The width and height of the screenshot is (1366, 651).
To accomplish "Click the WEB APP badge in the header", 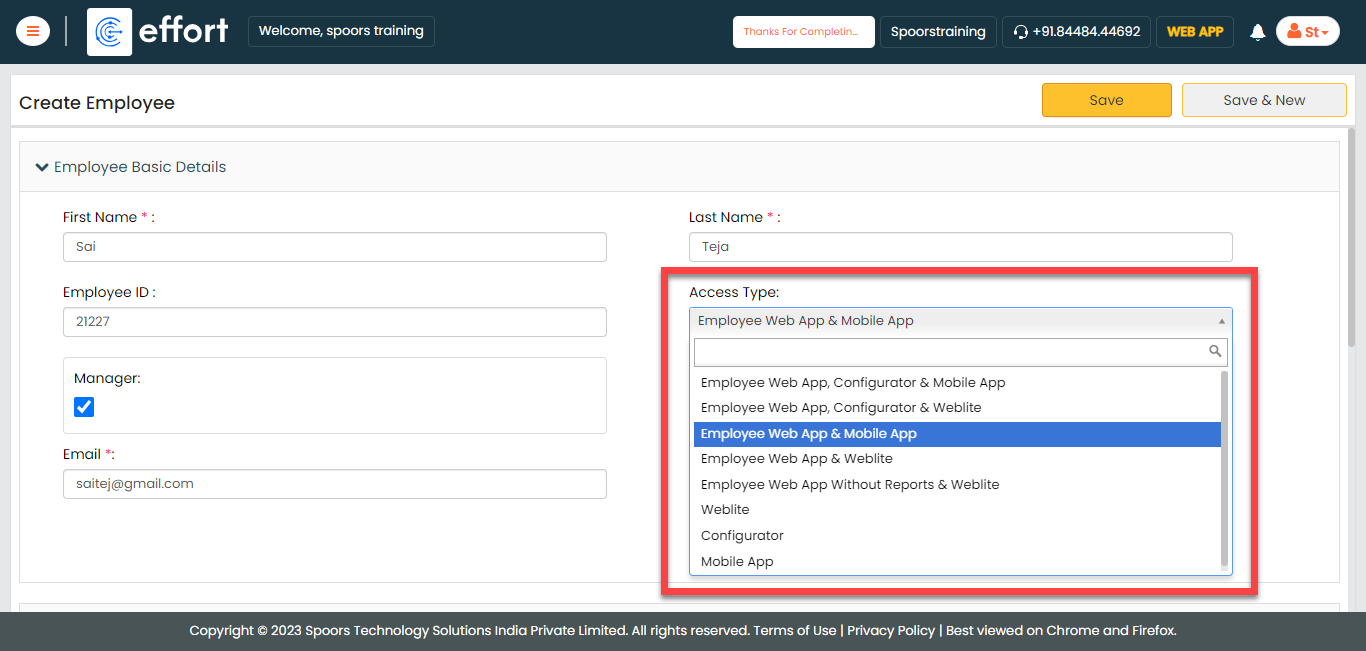I will pyautogui.click(x=1194, y=31).
